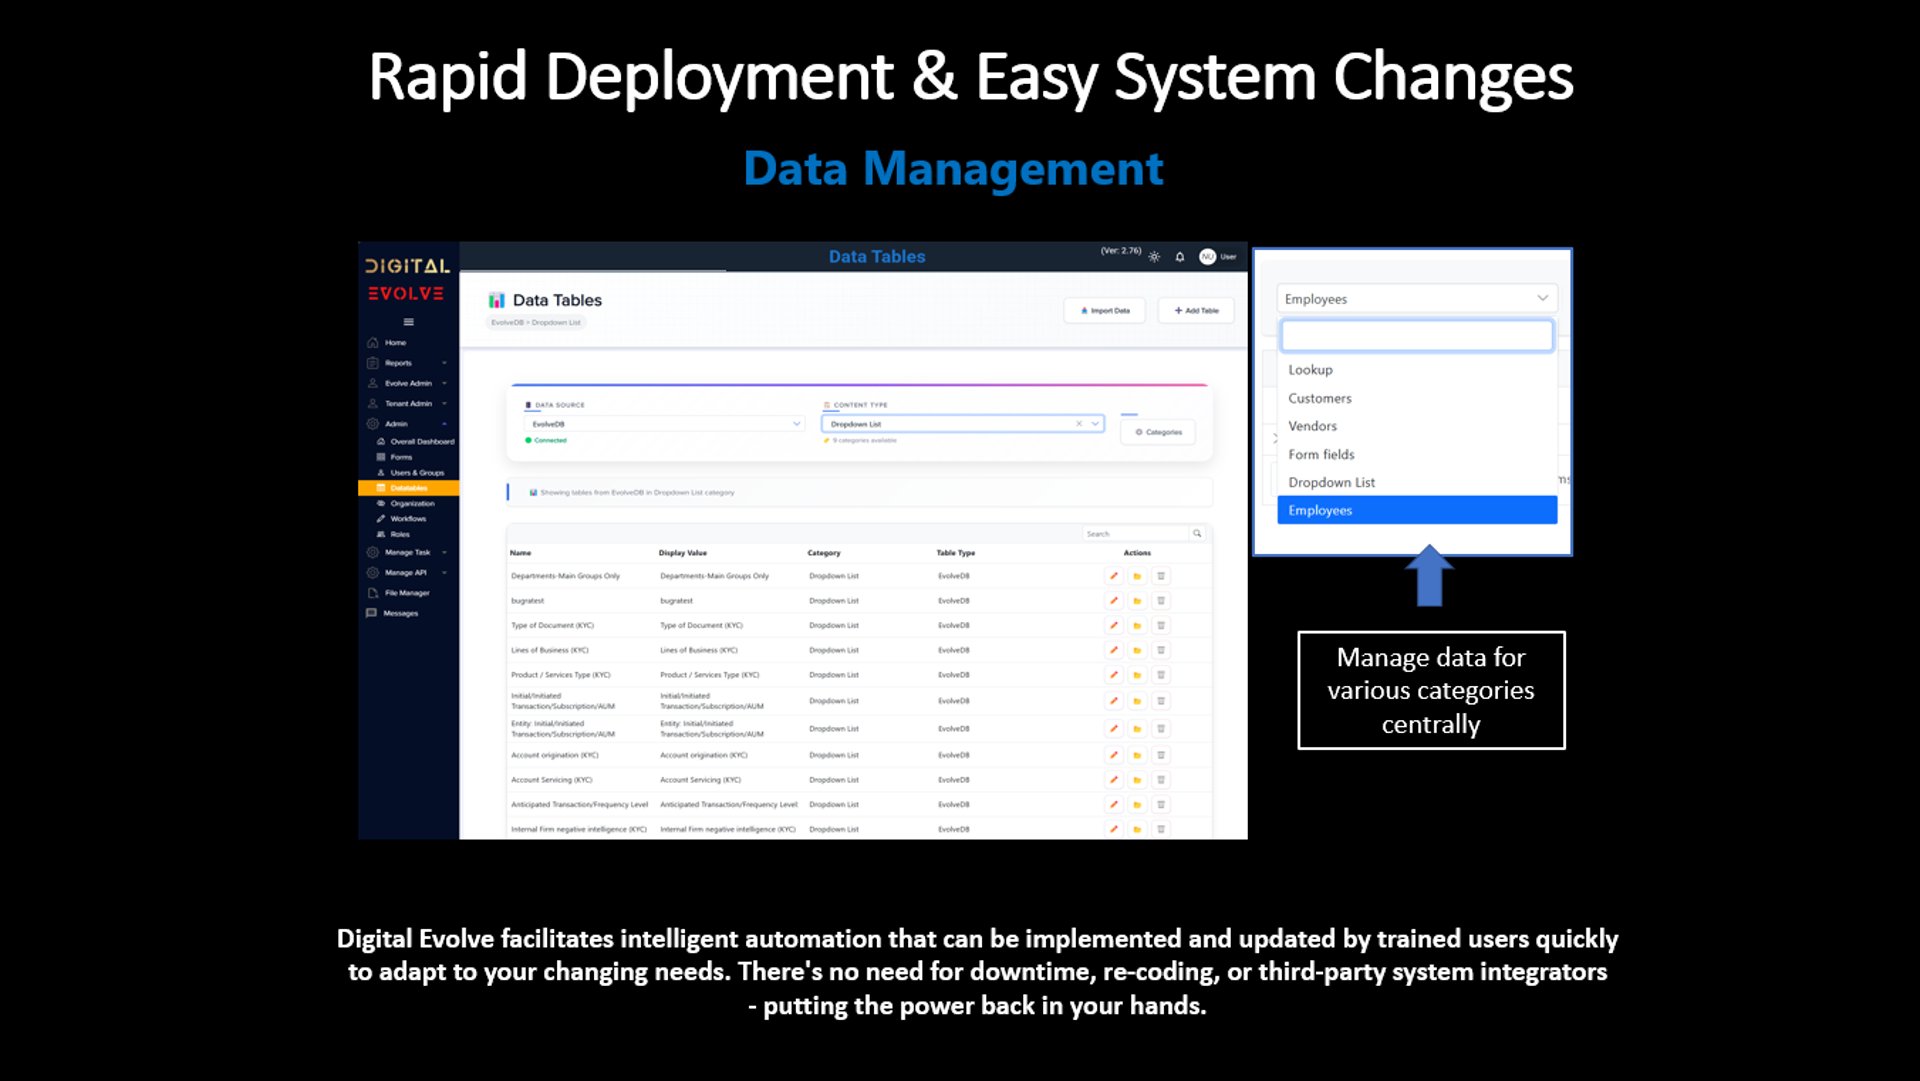Image resolution: width=1920 pixels, height=1081 pixels.
Task: Clear the Content Type selection X
Action: tap(1079, 424)
